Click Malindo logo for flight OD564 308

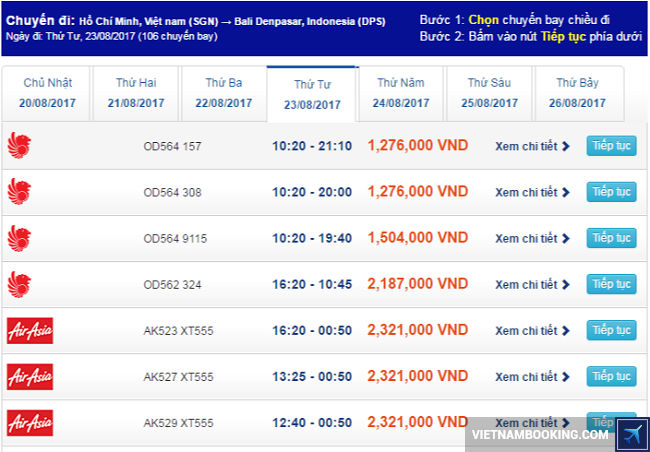[x=19, y=192]
